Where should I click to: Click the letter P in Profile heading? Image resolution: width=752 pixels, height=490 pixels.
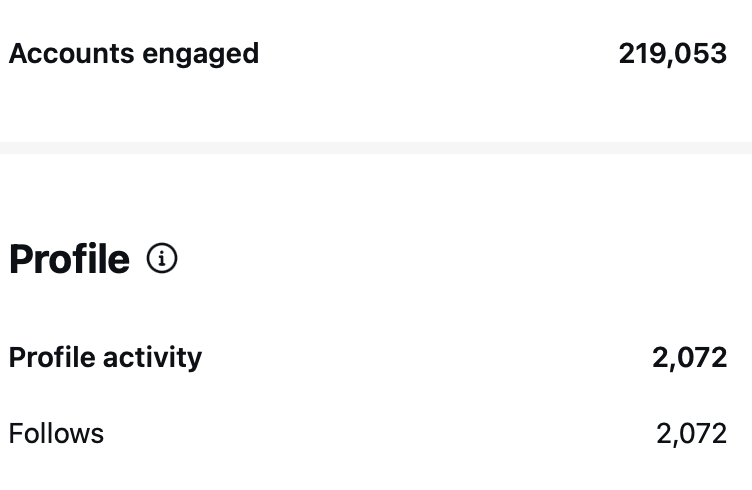pos(21,260)
